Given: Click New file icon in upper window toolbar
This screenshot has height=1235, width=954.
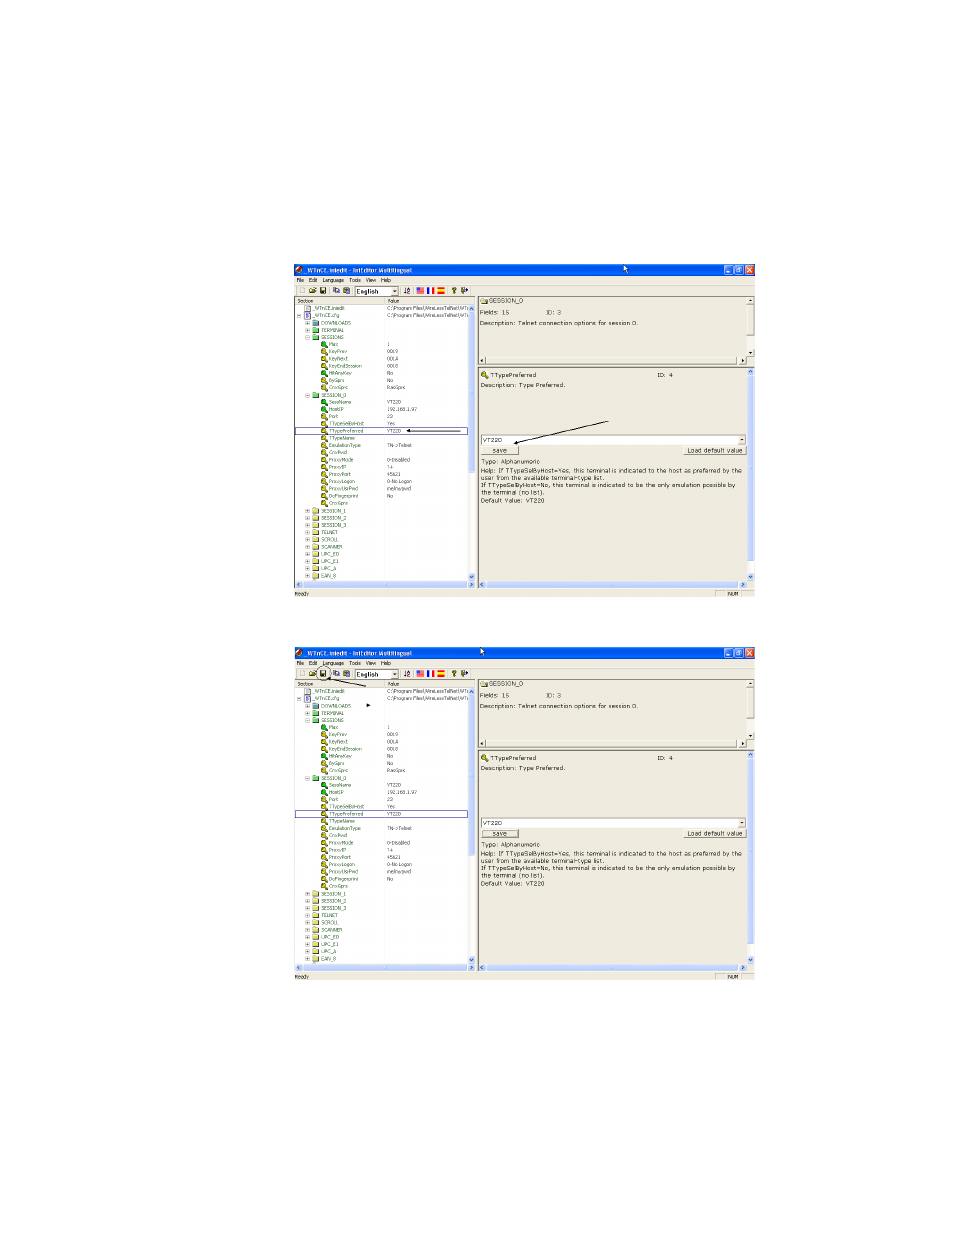Looking at the screenshot, I should [x=302, y=291].
